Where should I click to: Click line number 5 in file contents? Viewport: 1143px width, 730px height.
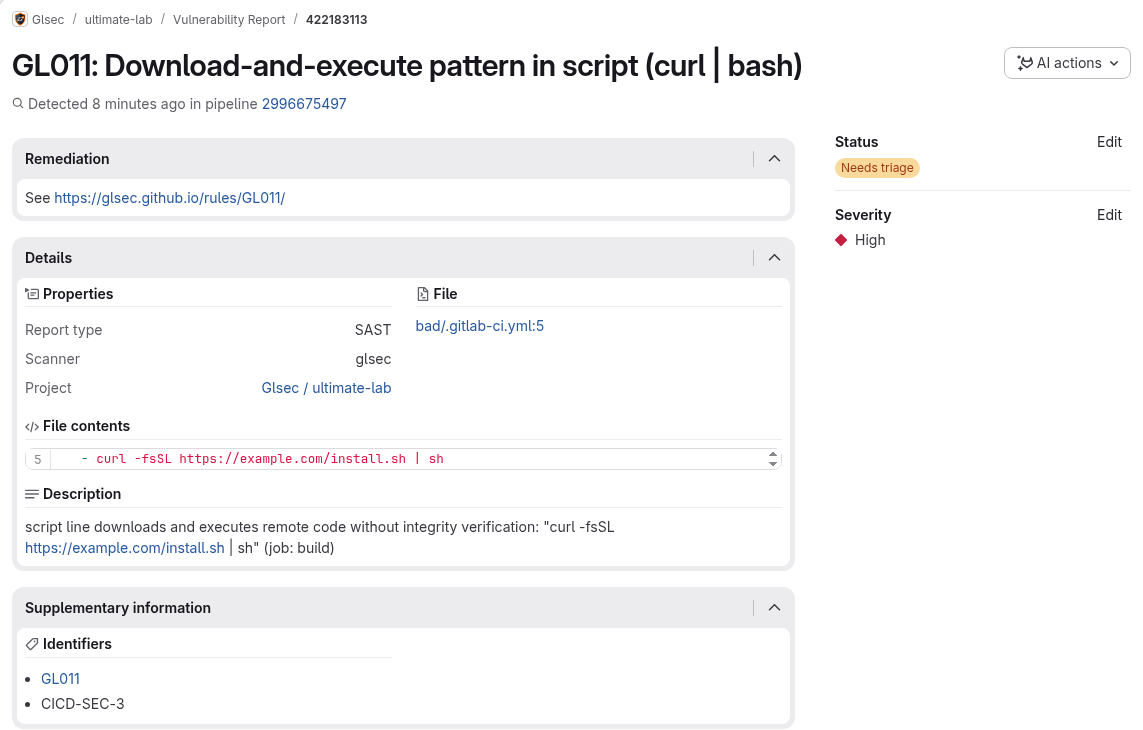[x=38, y=459]
